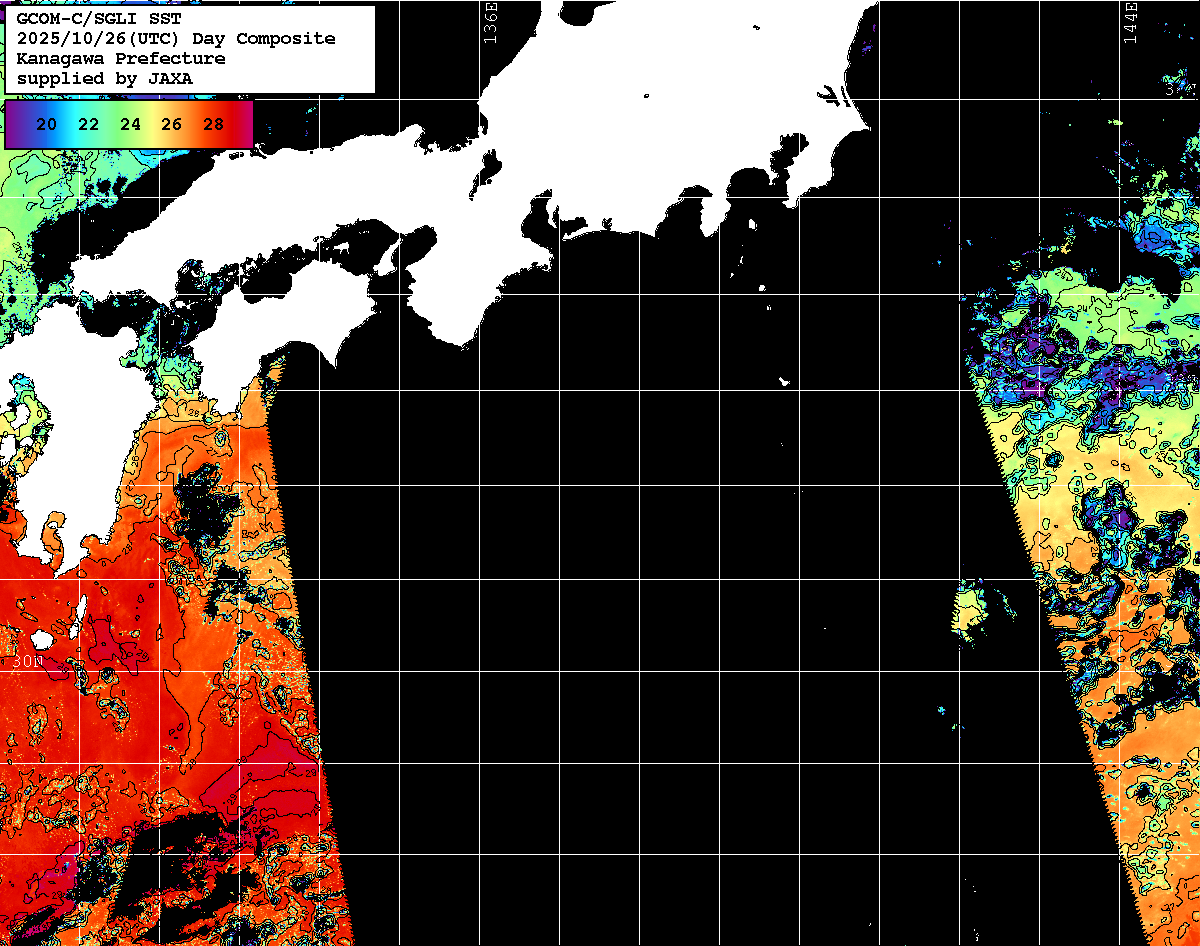Click the 144E longitude label

point(1131,22)
